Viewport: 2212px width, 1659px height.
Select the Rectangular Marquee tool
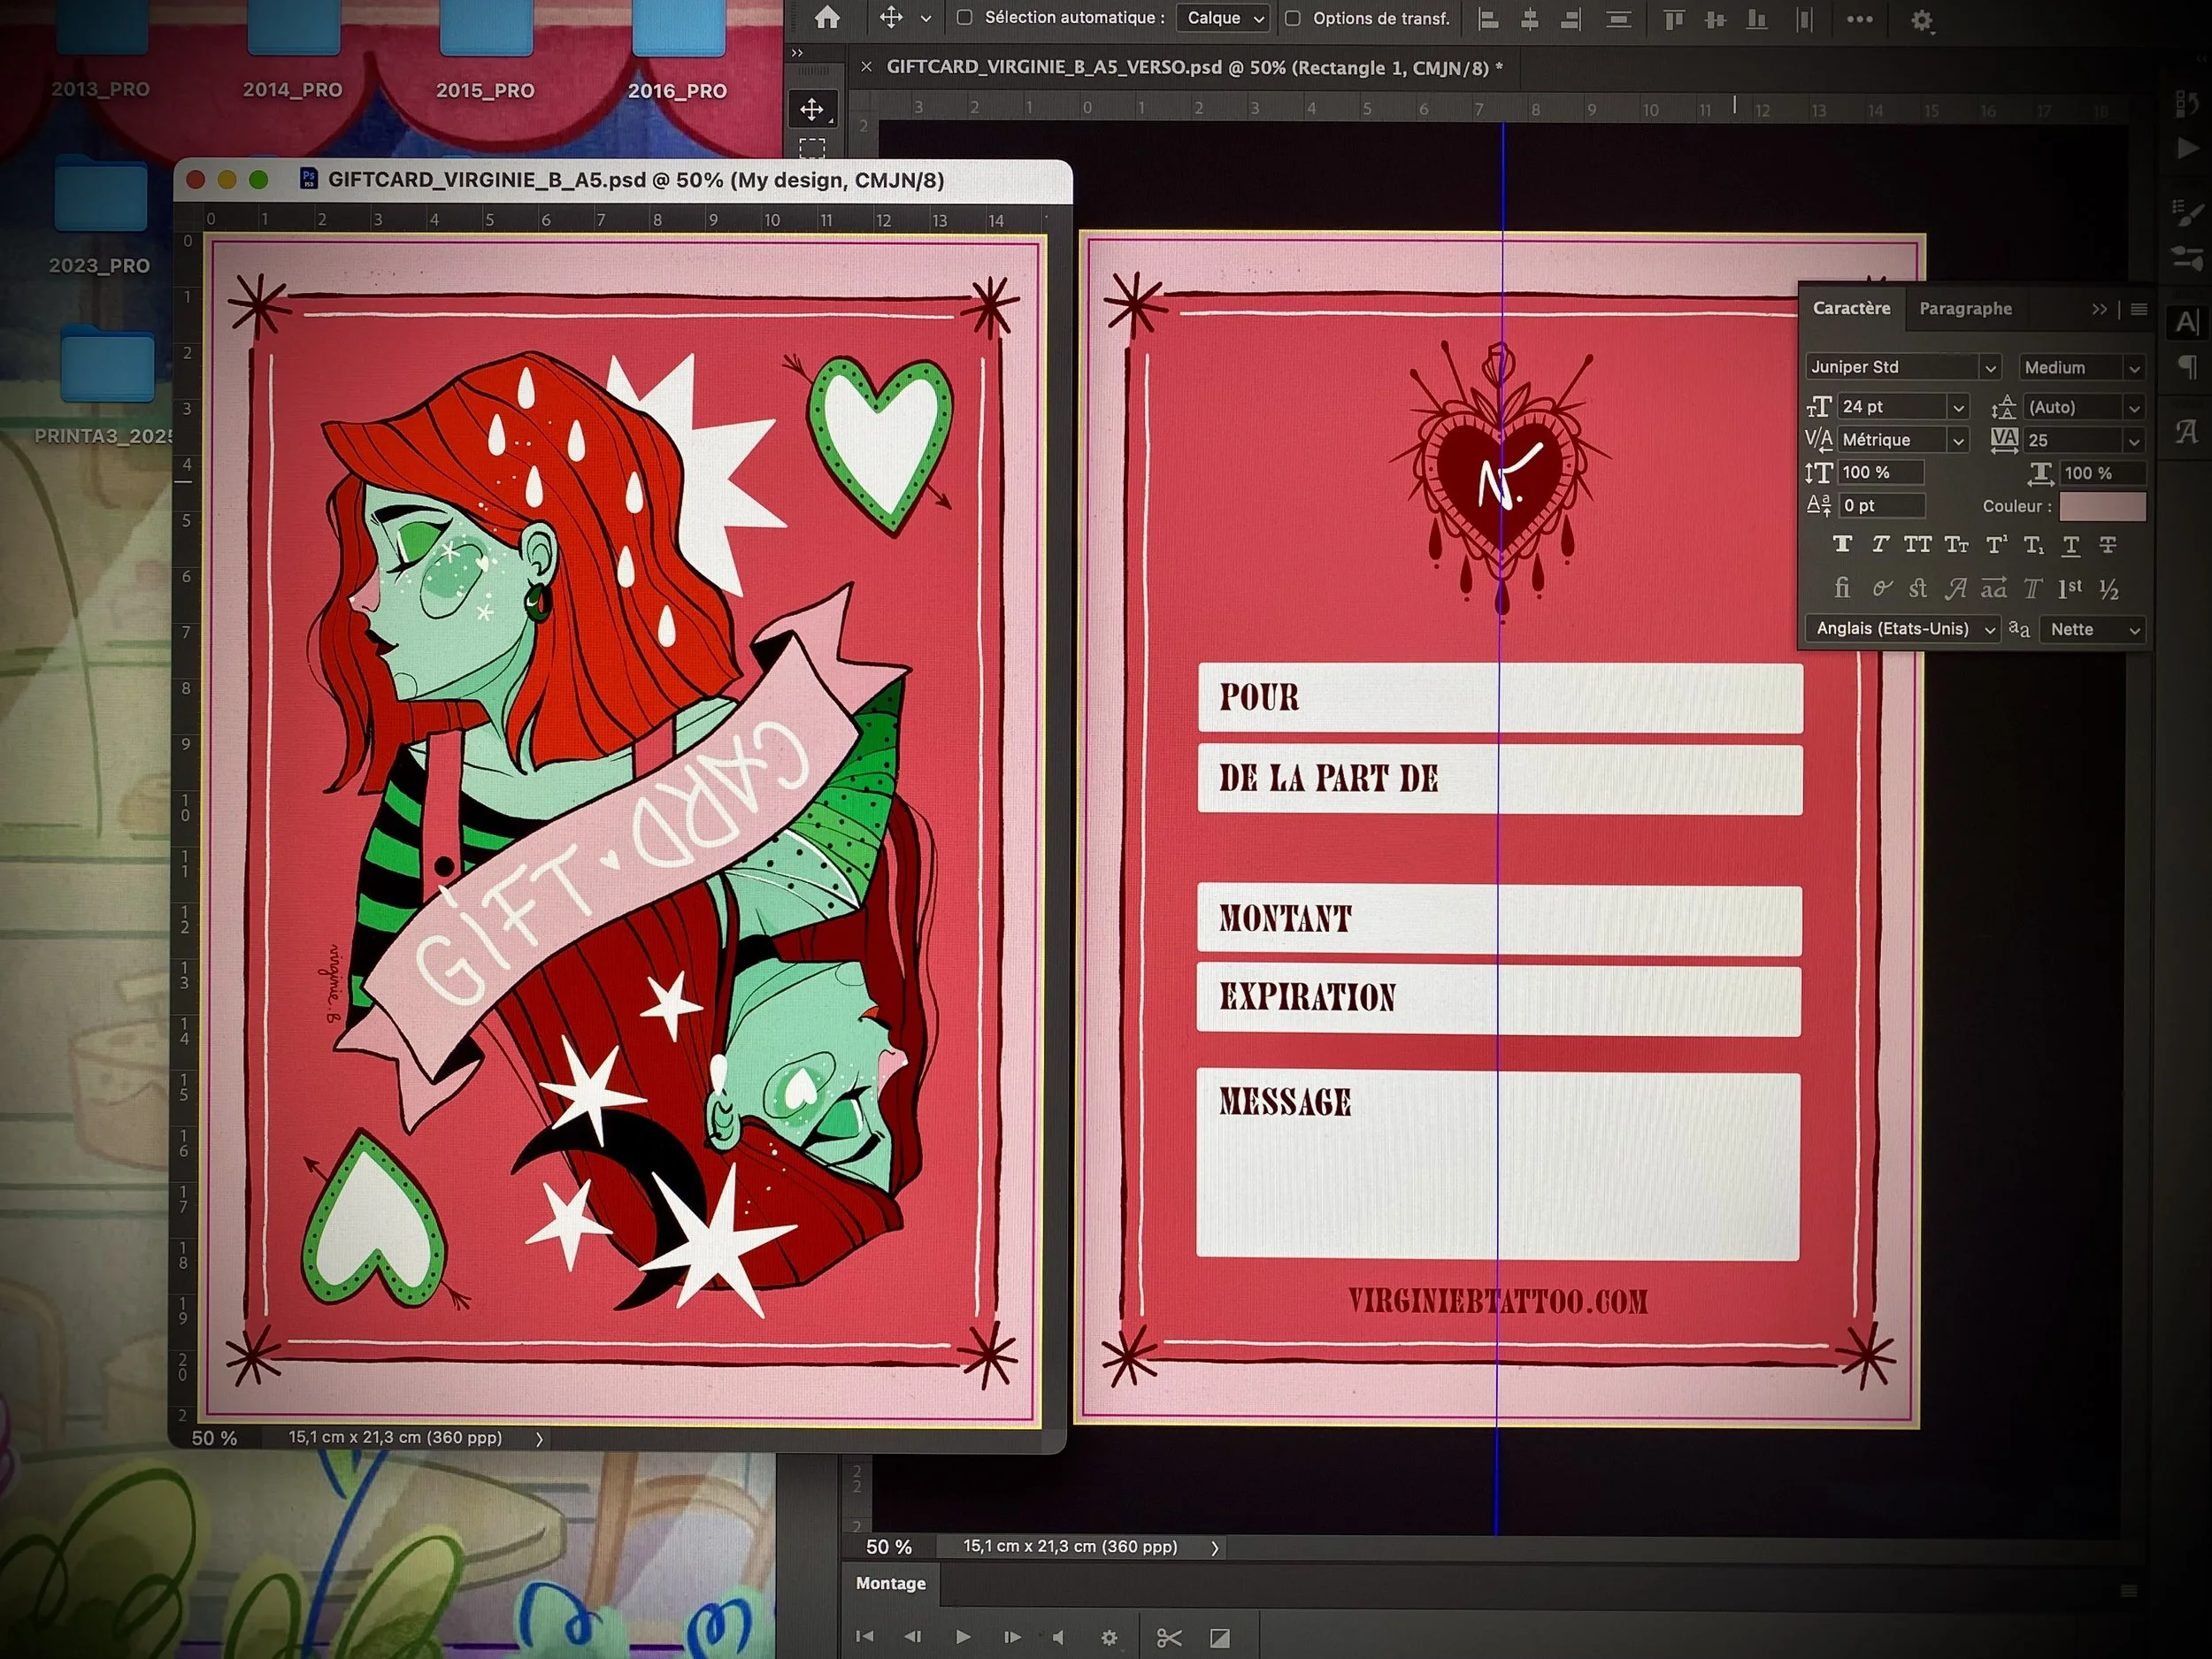pyautogui.click(x=812, y=149)
